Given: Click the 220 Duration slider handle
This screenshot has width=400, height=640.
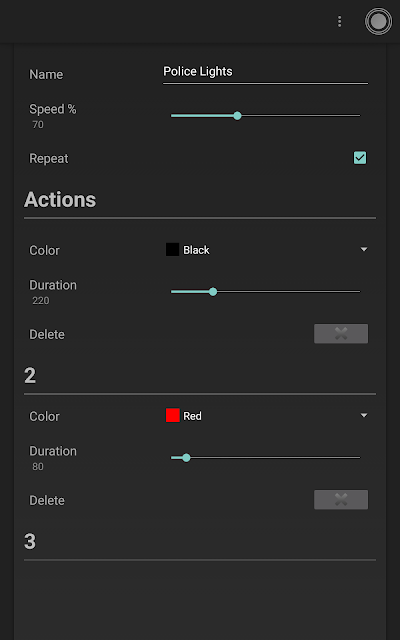Looking at the screenshot, I should [213, 291].
